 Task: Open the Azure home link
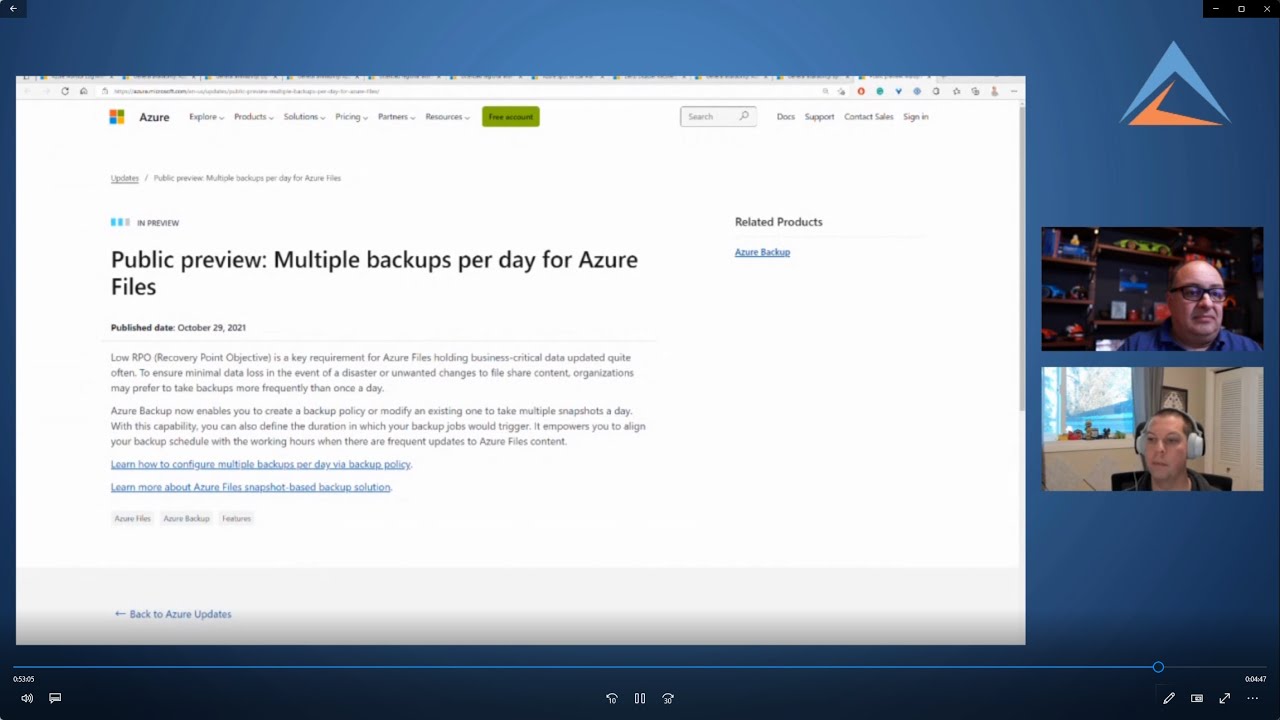coord(154,117)
